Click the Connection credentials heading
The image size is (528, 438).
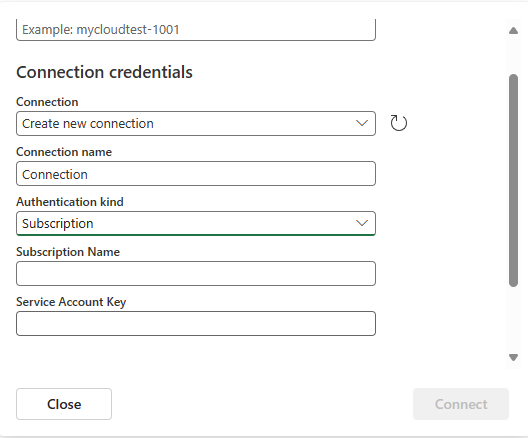(104, 72)
